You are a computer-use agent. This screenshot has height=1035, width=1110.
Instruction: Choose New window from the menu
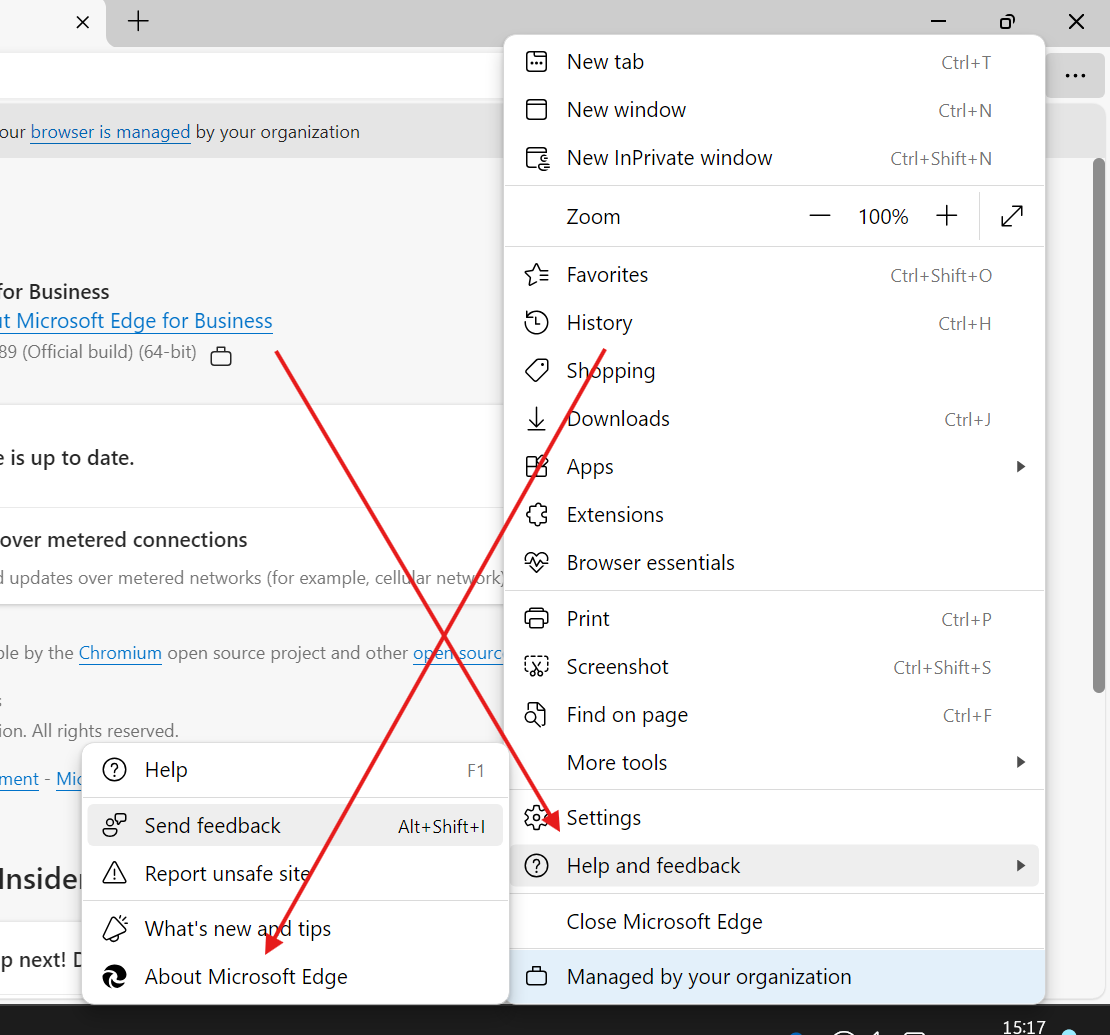[x=774, y=110]
